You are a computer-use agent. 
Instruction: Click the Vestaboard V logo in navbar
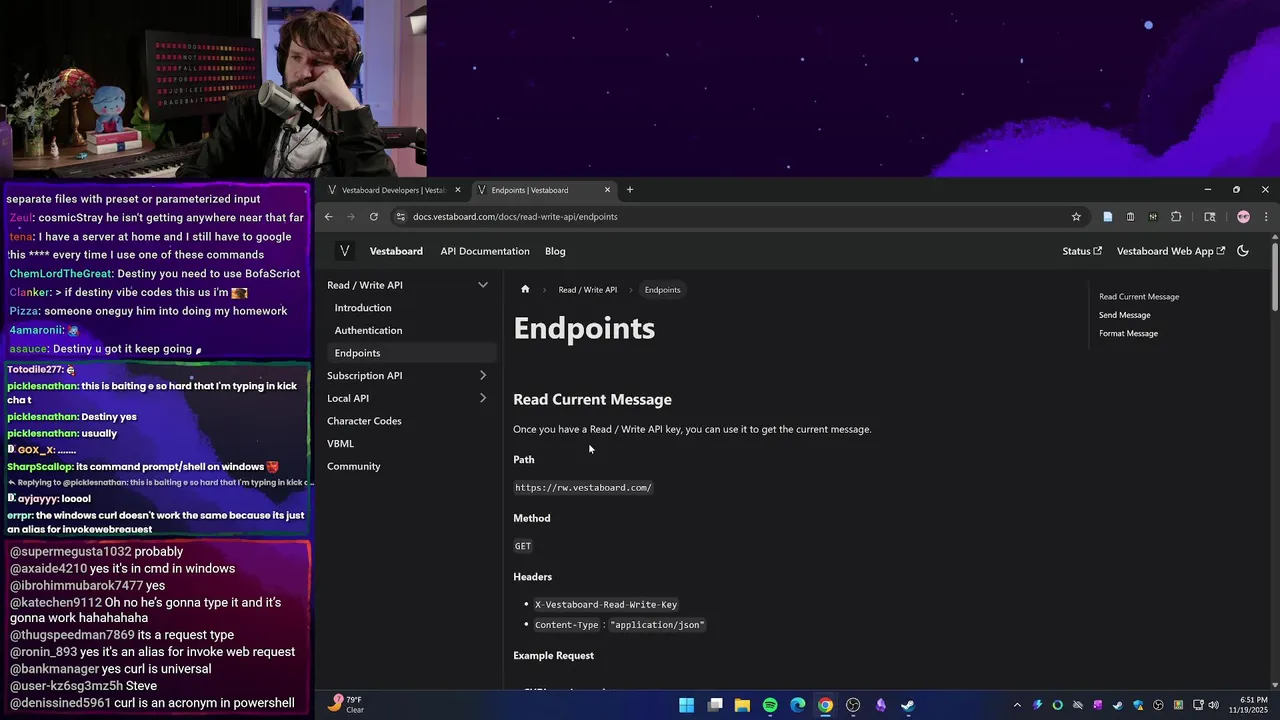coord(345,251)
